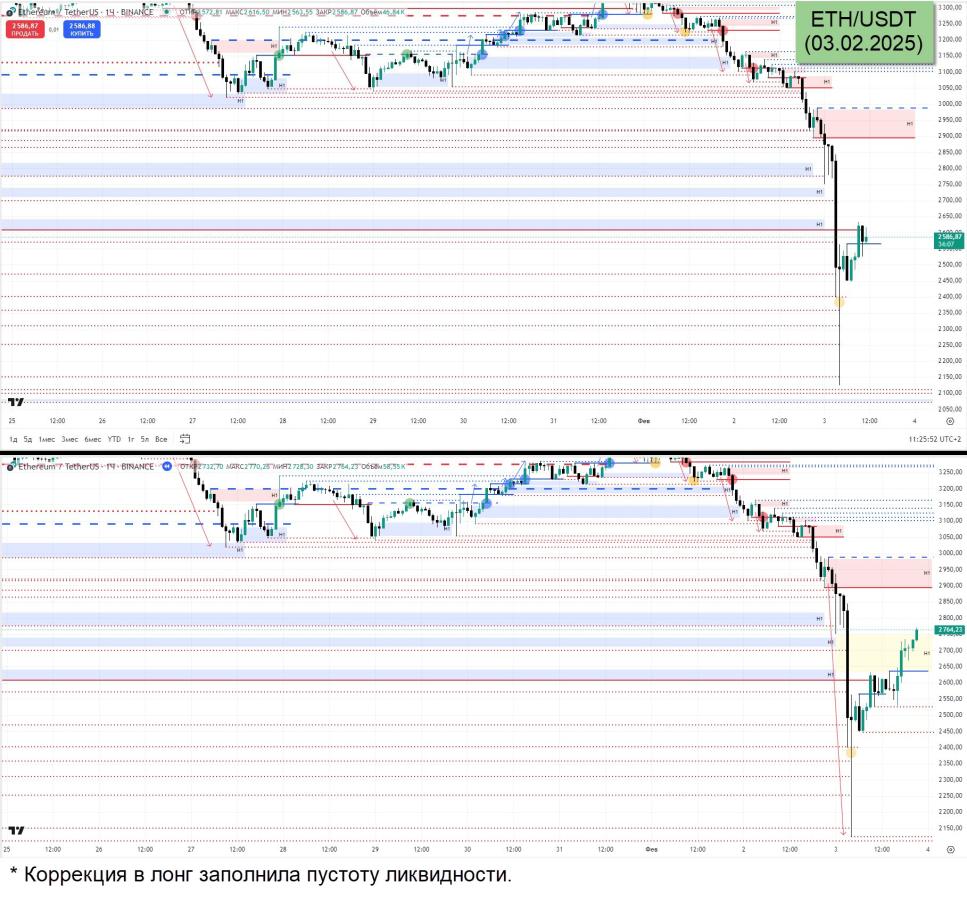Click the yellow marker at top chart low
The height and width of the screenshot is (900, 967).
pos(839,301)
